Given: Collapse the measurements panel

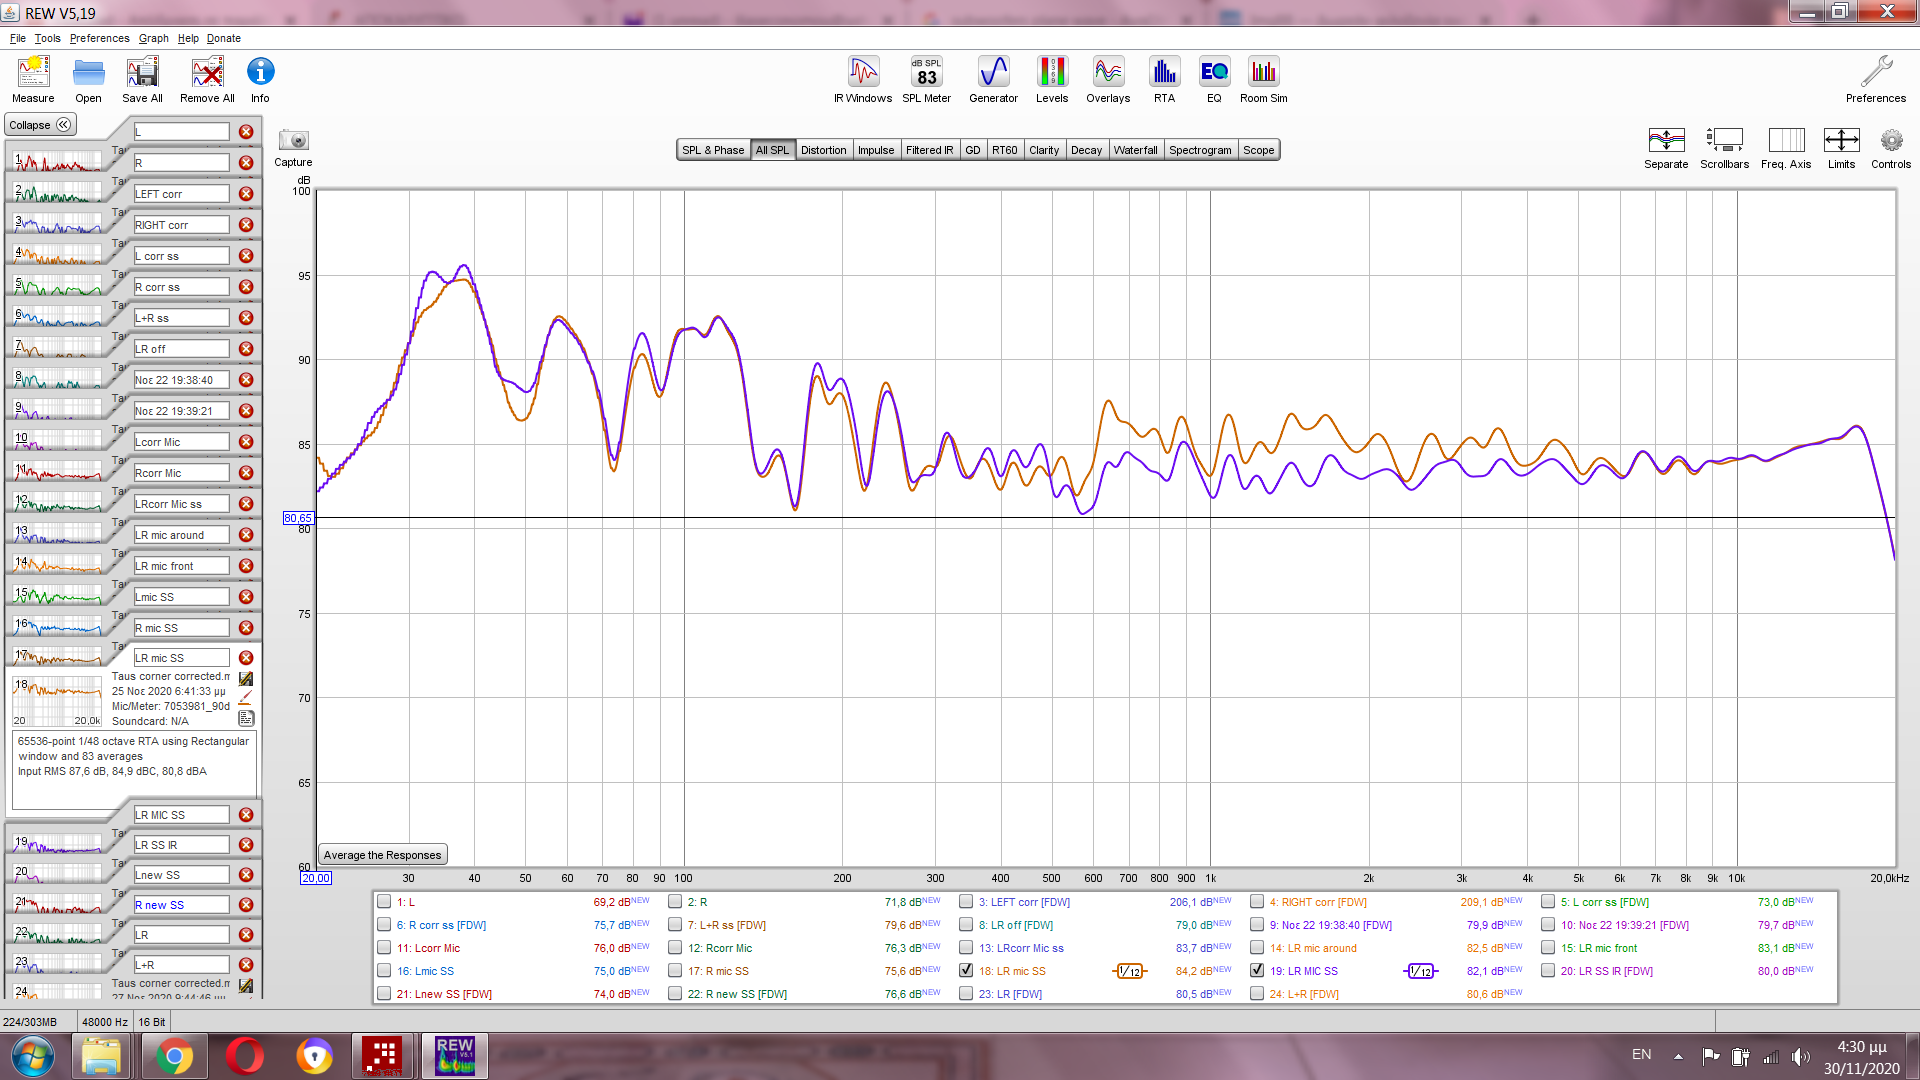Looking at the screenshot, I should (x=40, y=125).
